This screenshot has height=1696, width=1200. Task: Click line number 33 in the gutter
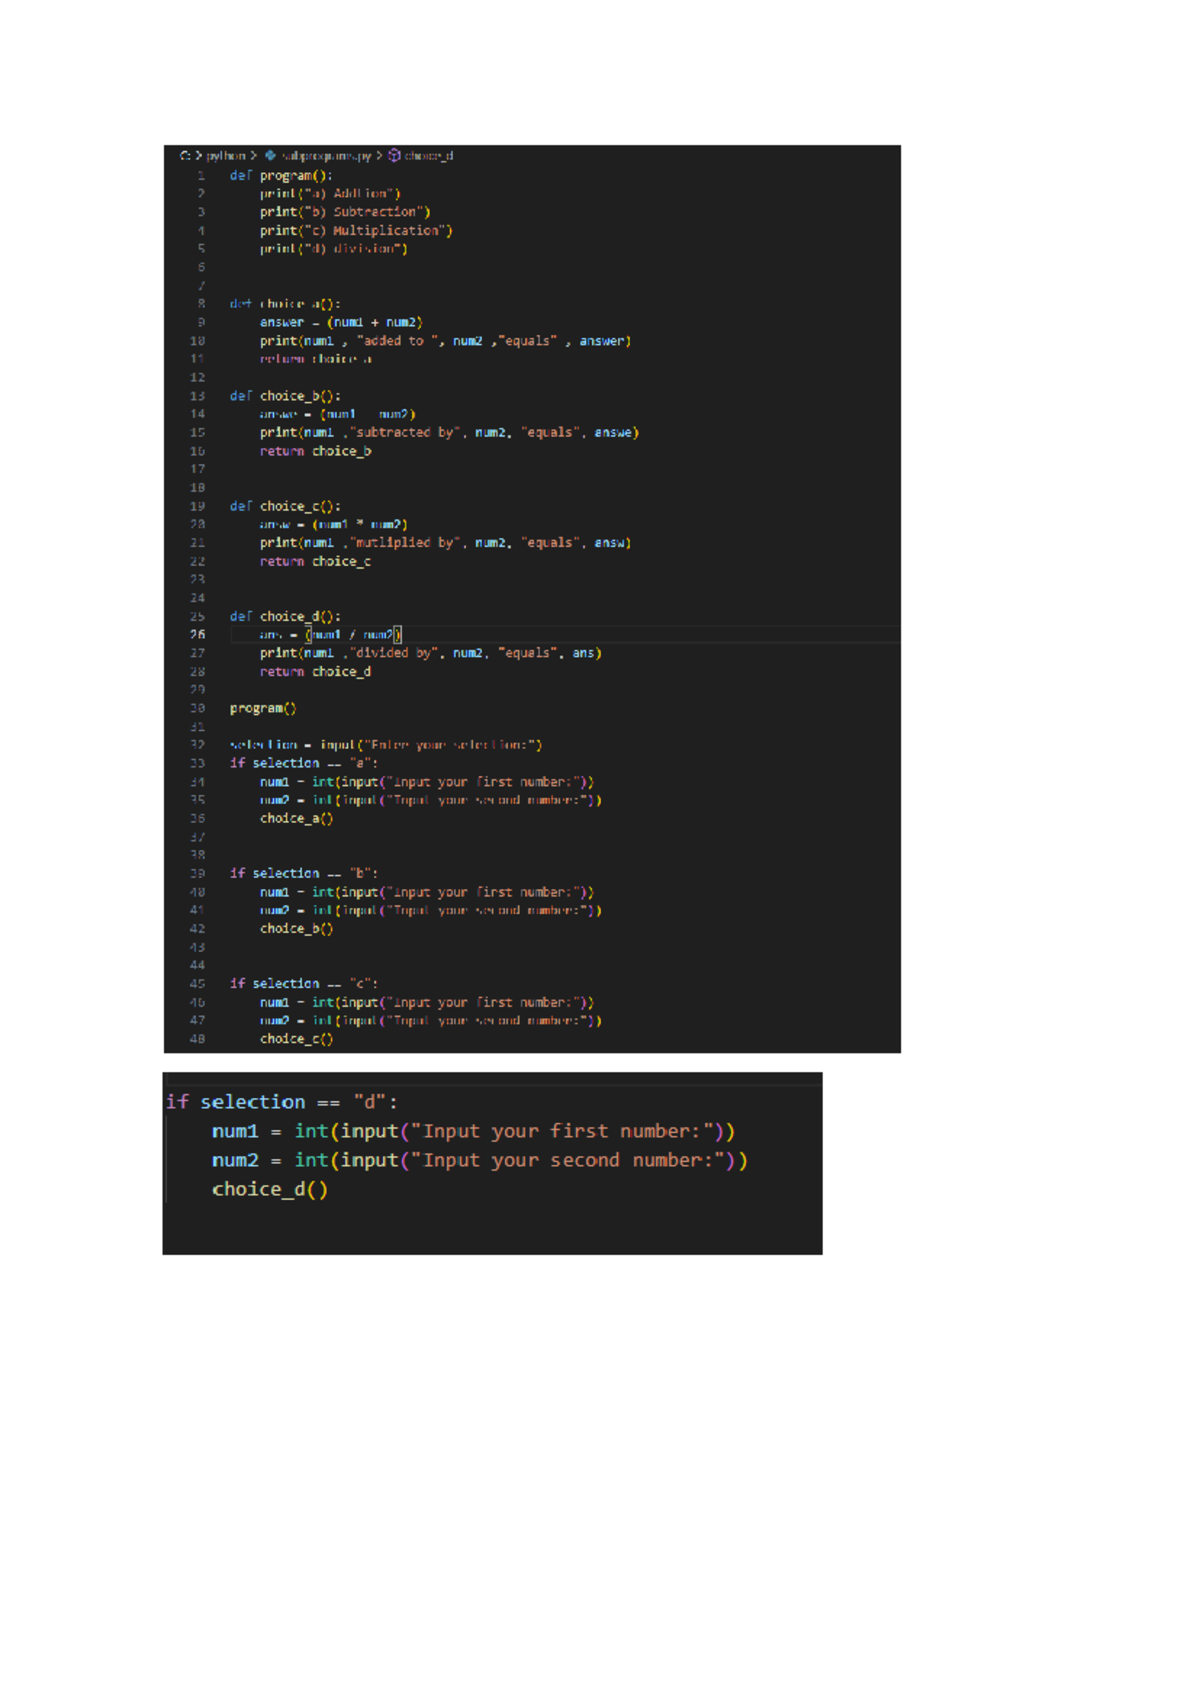click(x=198, y=763)
